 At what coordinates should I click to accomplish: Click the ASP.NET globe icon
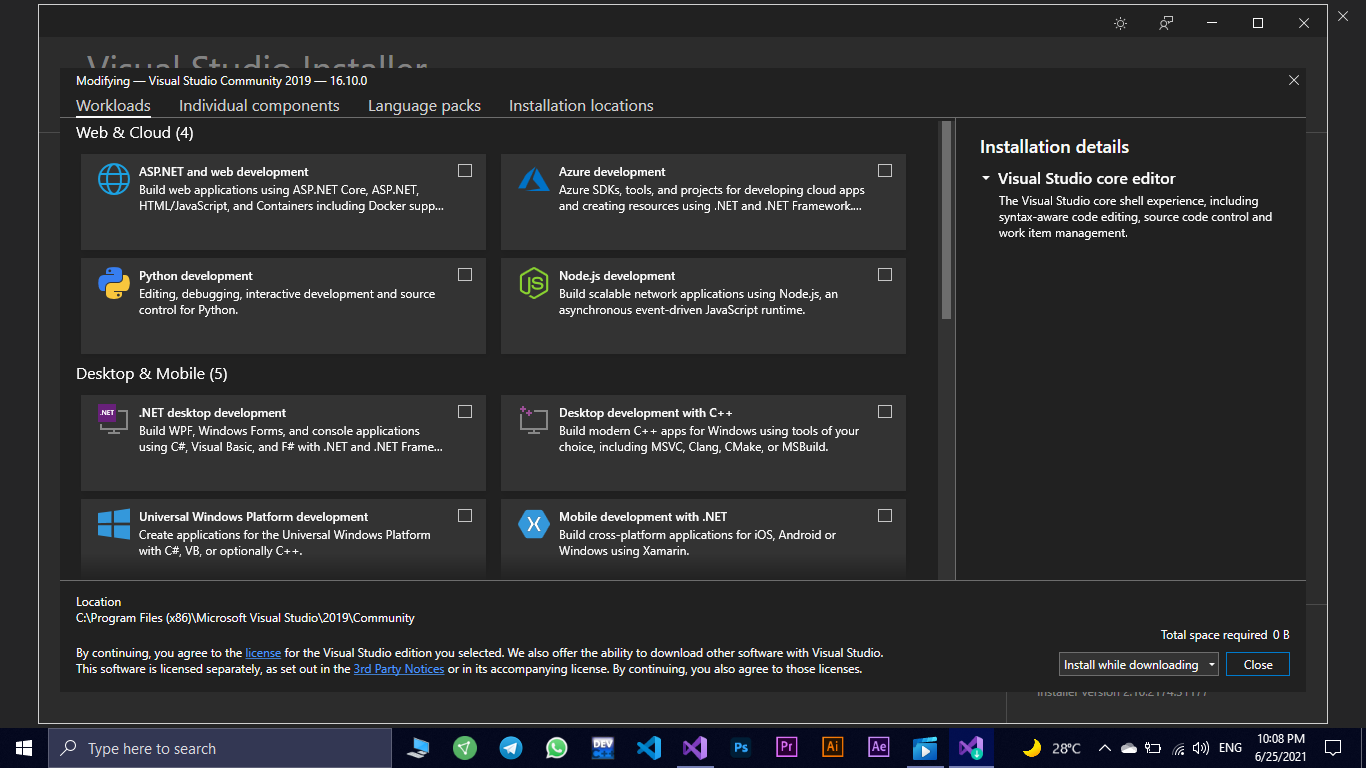pyautogui.click(x=114, y=179)
